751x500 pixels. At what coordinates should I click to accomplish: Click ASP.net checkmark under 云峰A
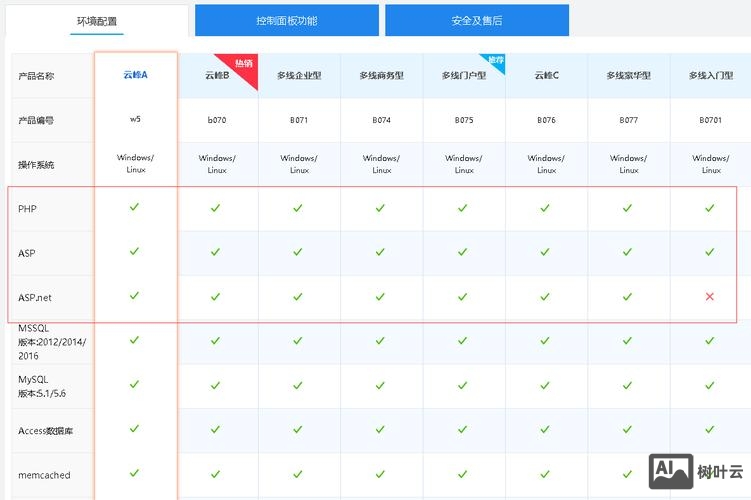[134, 295]
